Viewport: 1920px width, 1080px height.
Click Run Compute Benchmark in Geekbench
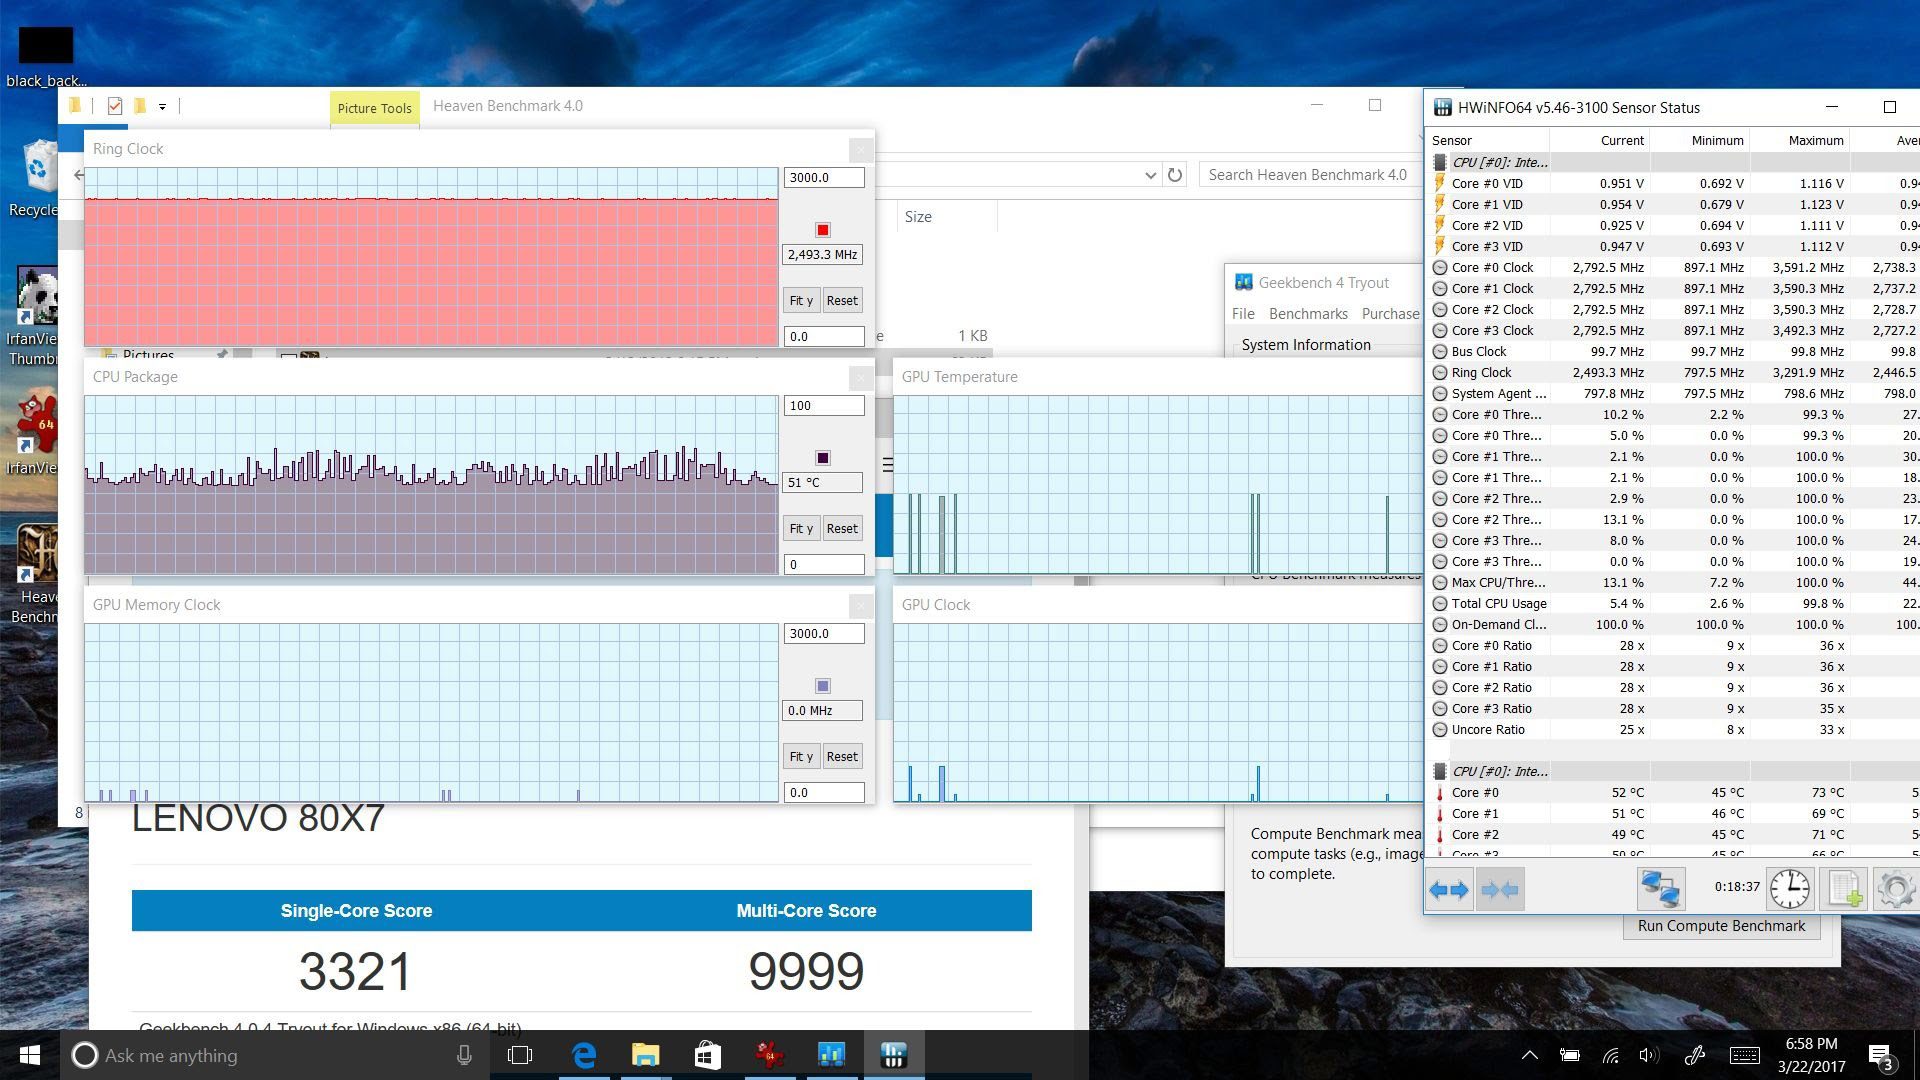[x=1721, y=926]
